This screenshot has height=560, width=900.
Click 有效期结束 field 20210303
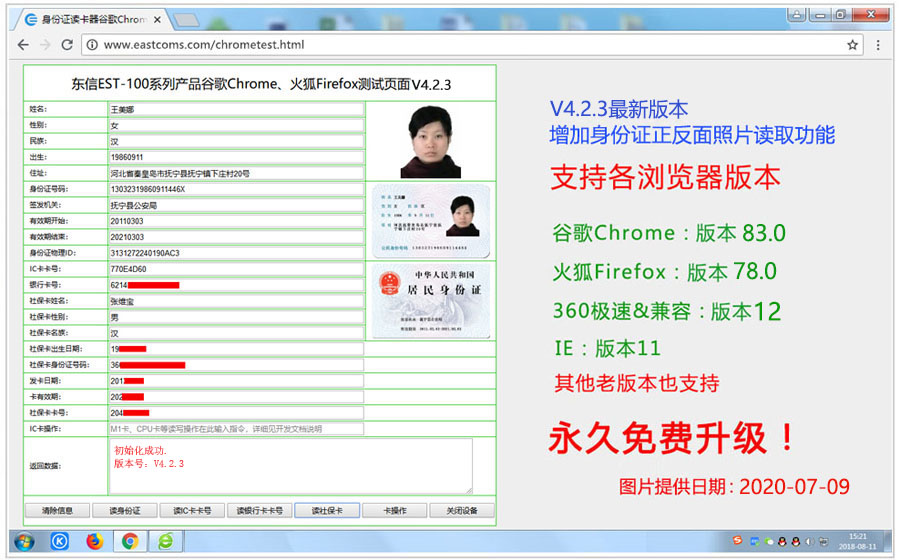(x=236, y=237)
